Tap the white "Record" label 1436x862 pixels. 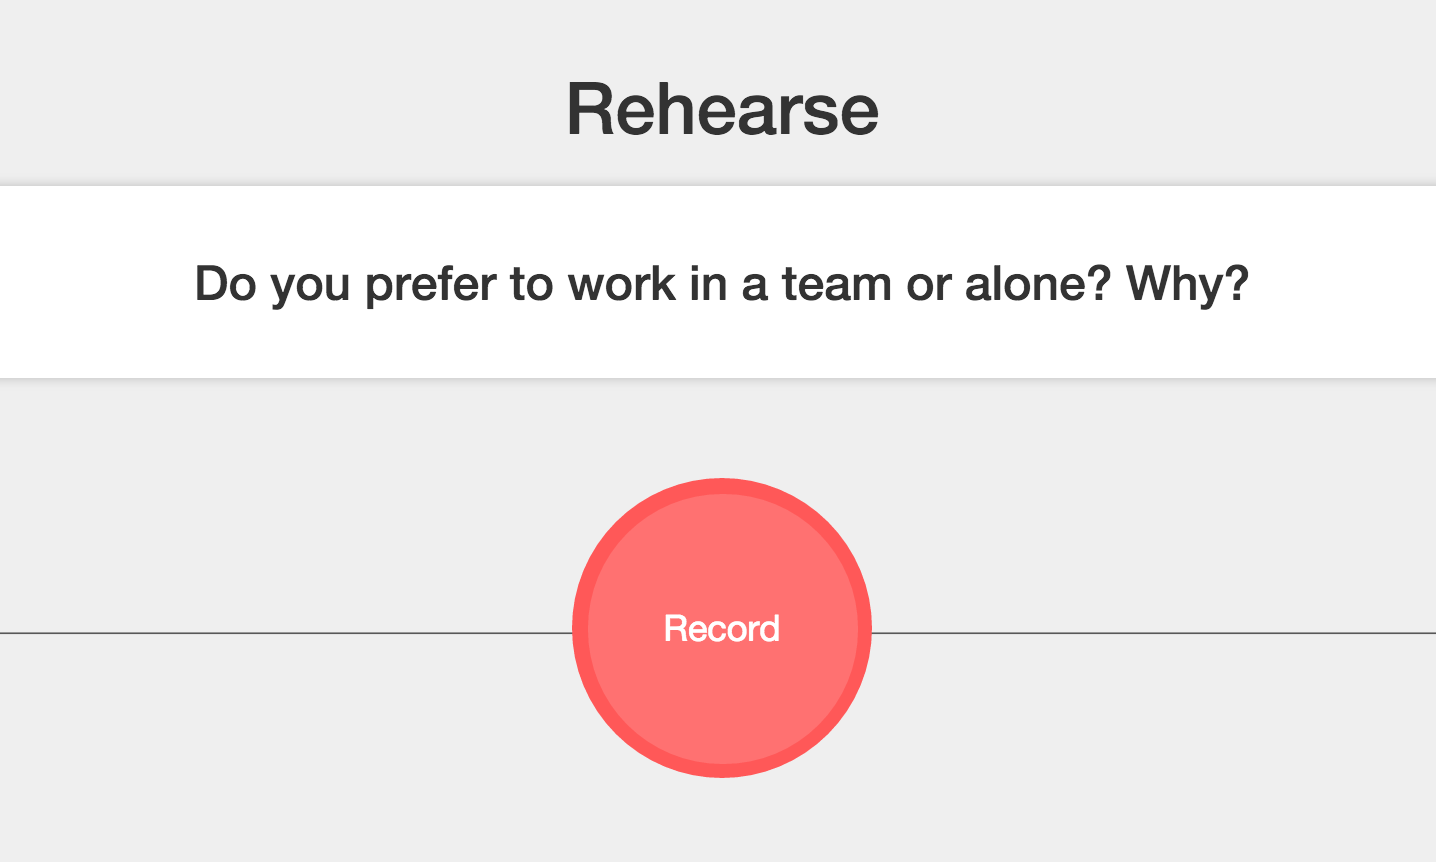point(721,628)
